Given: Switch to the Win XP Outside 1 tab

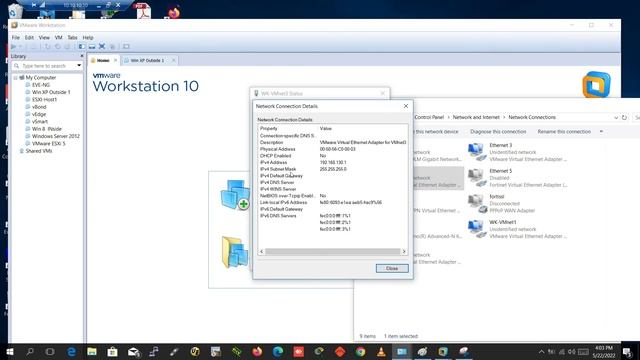Looking at the screenshot, I should pos(147,60).
